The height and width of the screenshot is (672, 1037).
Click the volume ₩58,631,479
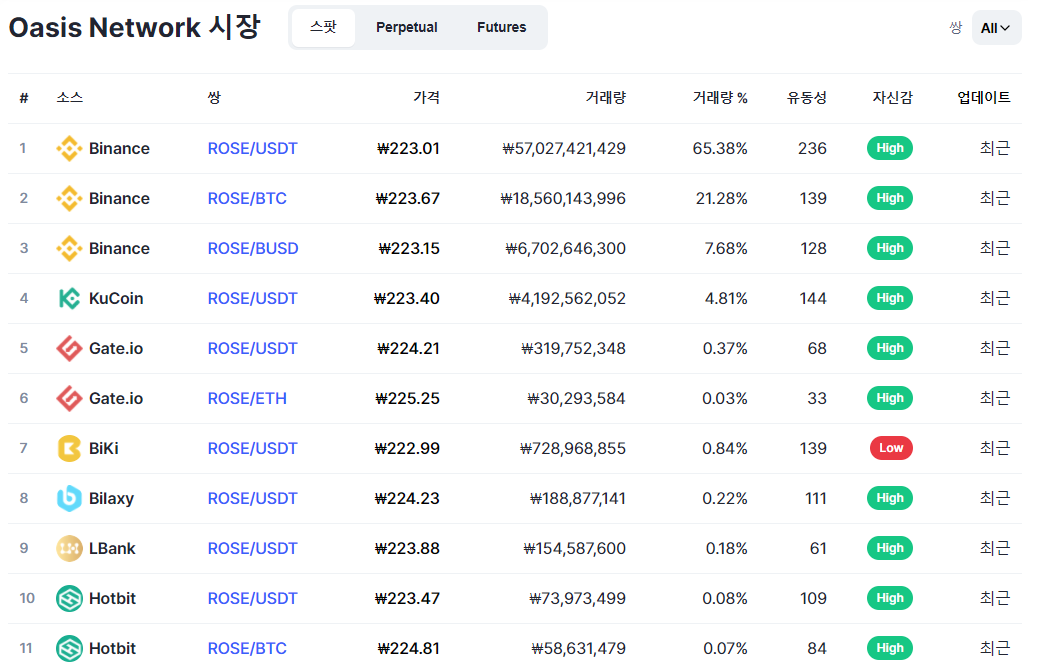point(579,648)
